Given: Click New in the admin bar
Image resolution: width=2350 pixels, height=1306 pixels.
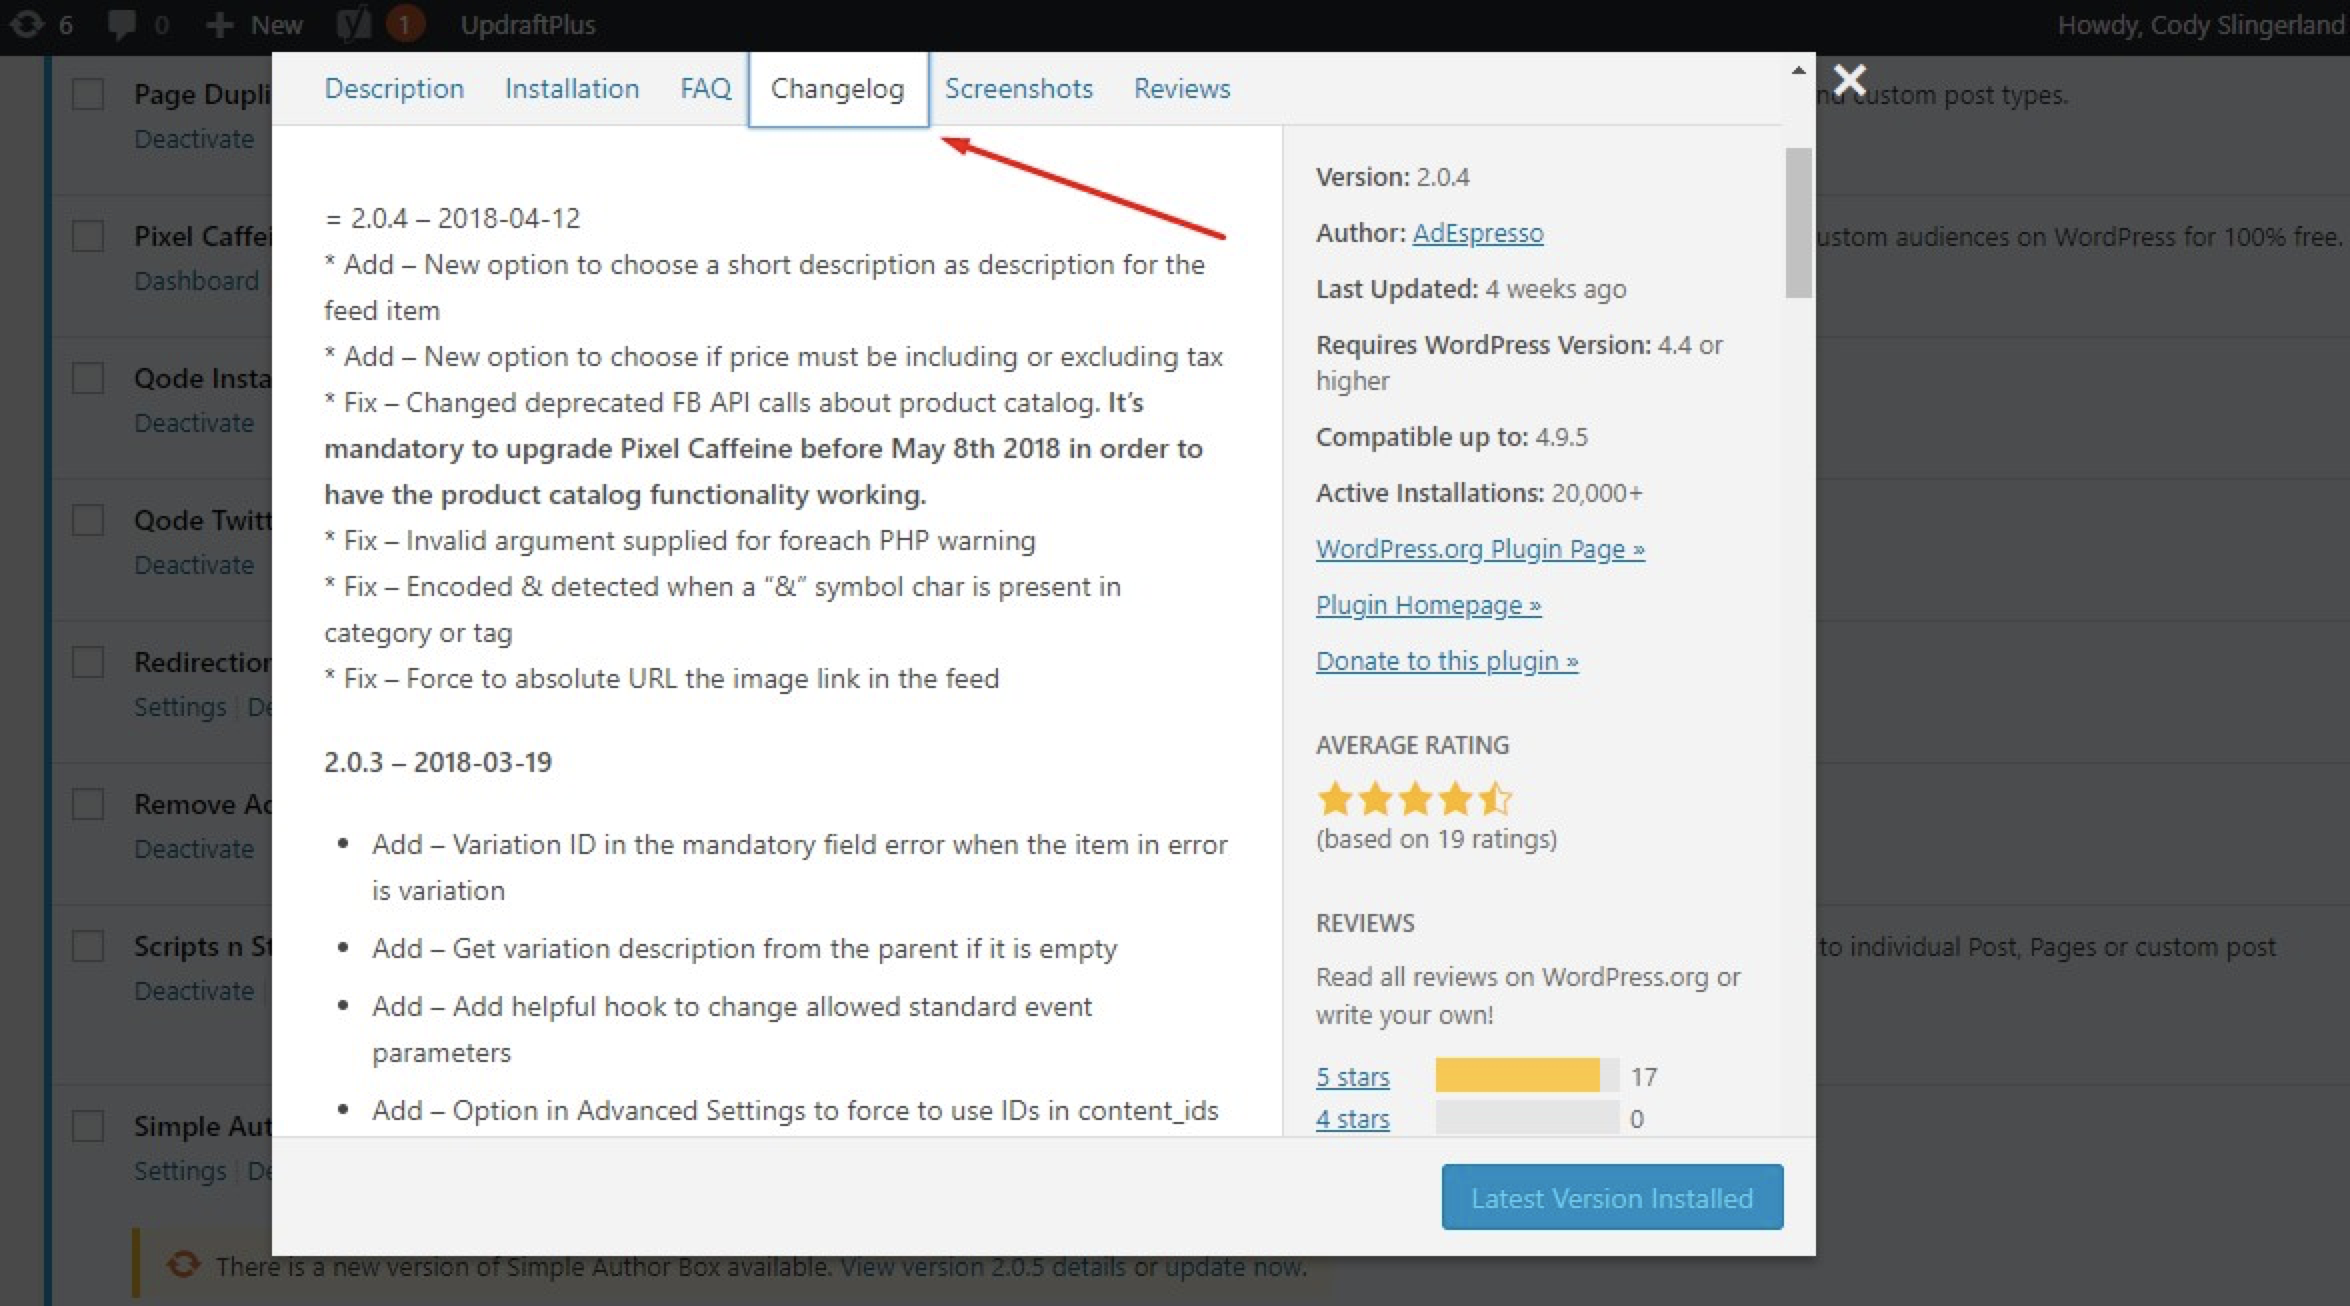Looking at the screenshot, I should pos(277,24).
